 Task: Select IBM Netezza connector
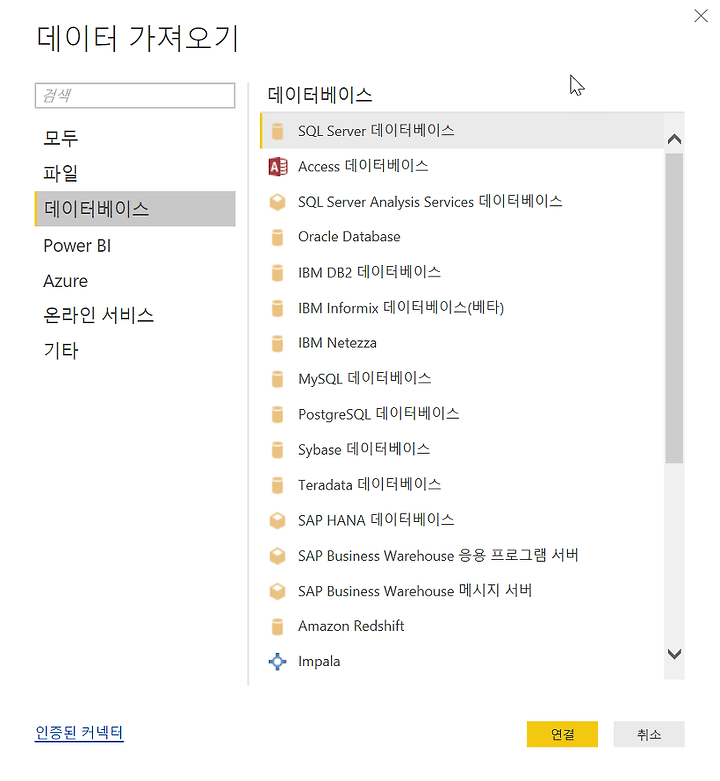(x=462, y=343)
